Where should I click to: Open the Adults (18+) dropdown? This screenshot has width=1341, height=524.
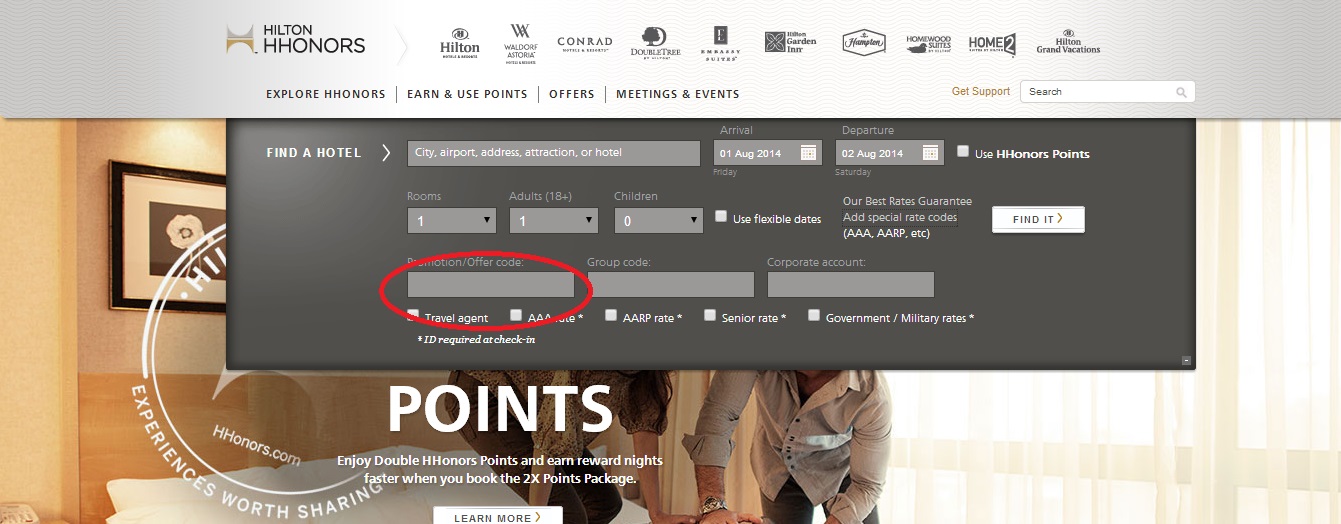[553, 220]
